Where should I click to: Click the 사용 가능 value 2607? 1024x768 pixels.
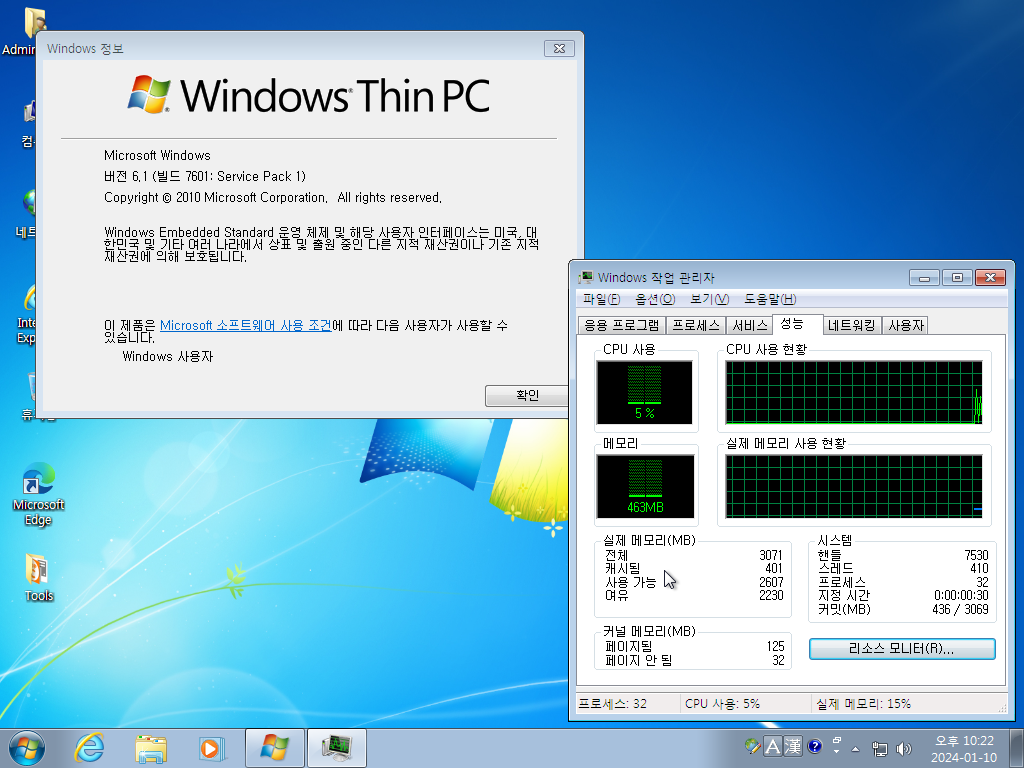(x=771, y=582)
